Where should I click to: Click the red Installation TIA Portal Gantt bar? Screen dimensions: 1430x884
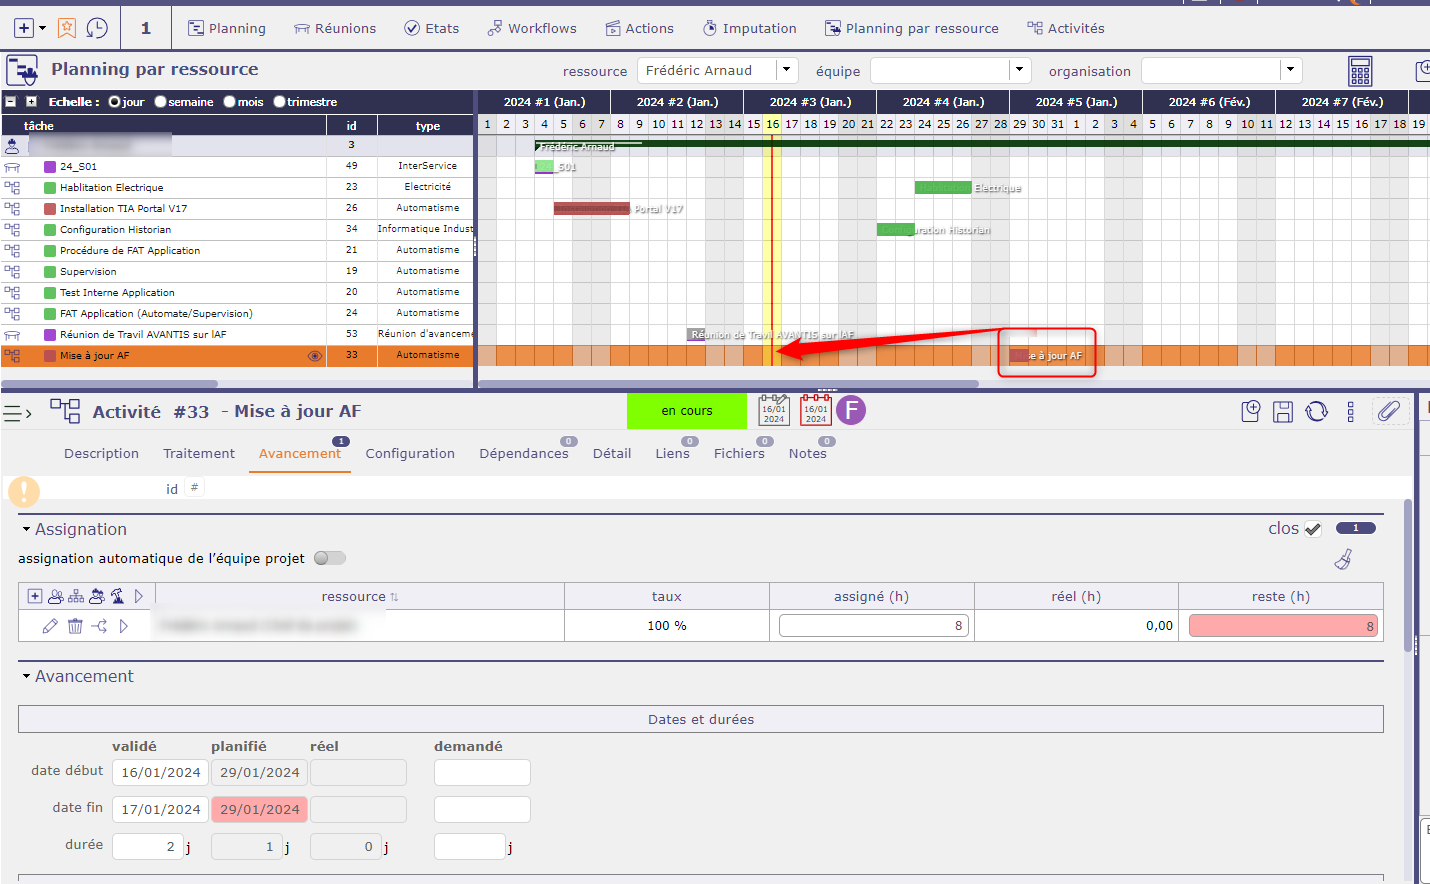click(591, 209)
